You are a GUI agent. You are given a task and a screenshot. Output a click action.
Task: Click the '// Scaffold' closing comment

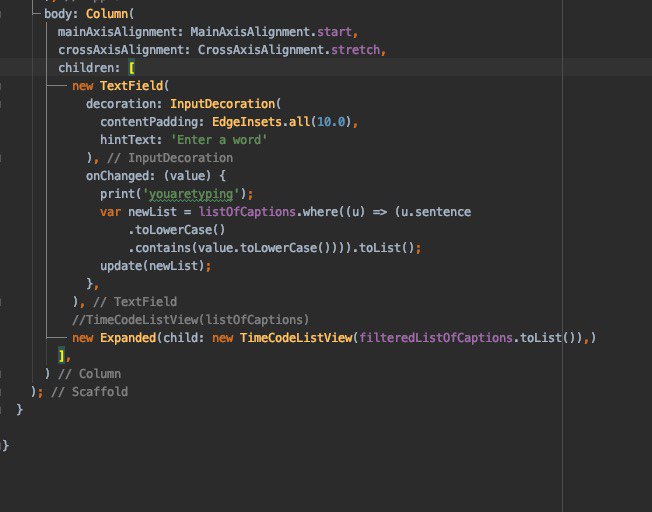click(89, 392)
